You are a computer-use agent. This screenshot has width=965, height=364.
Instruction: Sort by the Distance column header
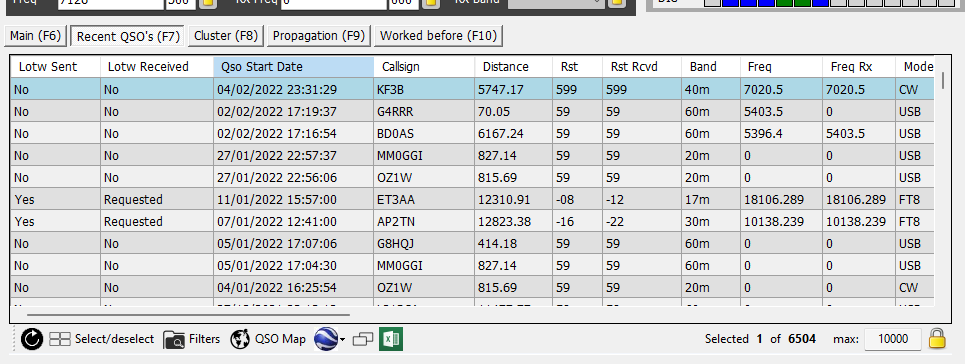(513, 67)
